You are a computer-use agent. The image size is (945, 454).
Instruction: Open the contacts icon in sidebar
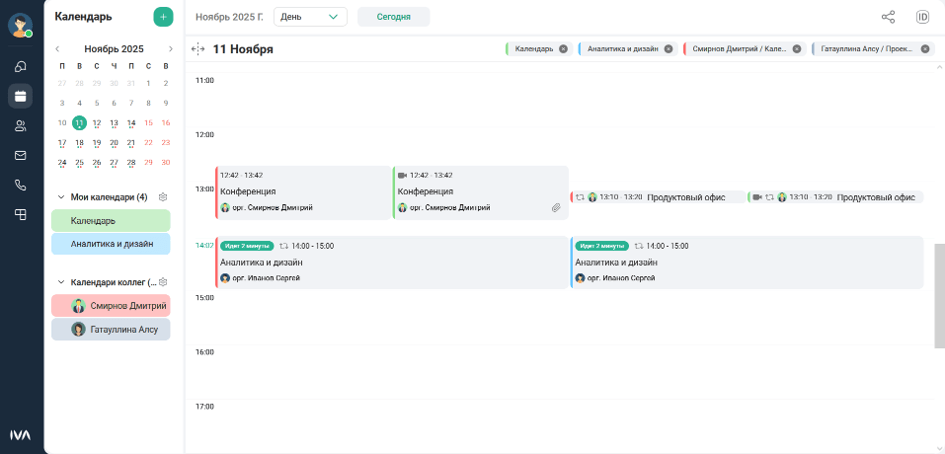(x=20, y=126)
